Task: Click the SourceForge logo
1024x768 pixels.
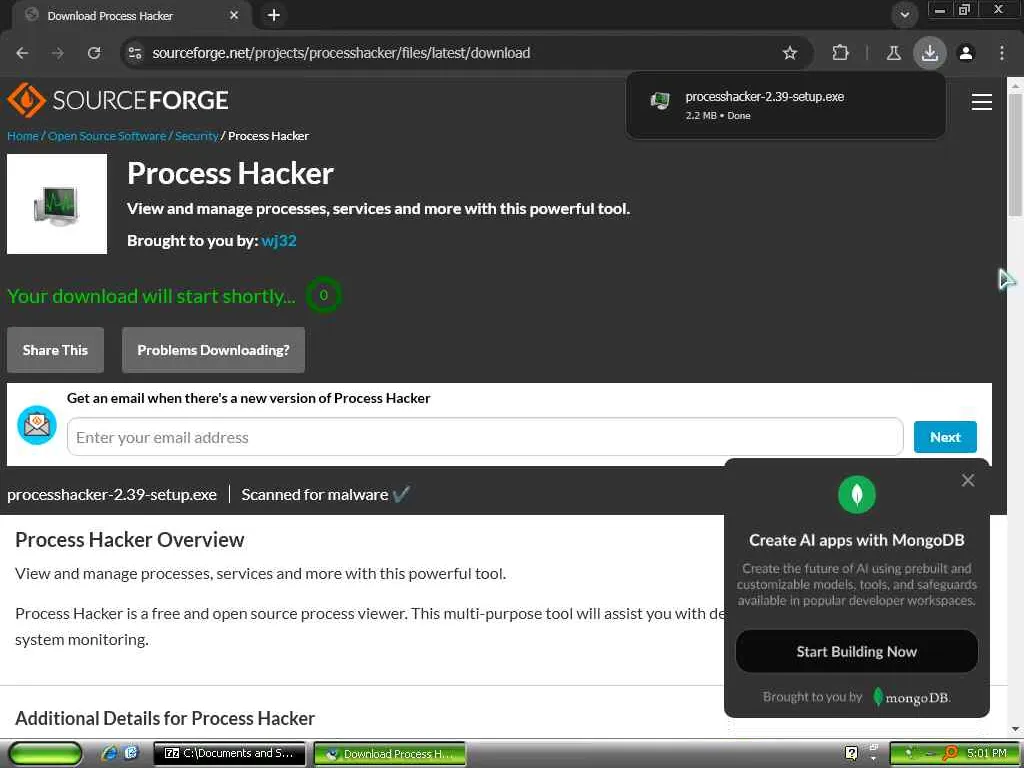Action: (x=118, y=100)
